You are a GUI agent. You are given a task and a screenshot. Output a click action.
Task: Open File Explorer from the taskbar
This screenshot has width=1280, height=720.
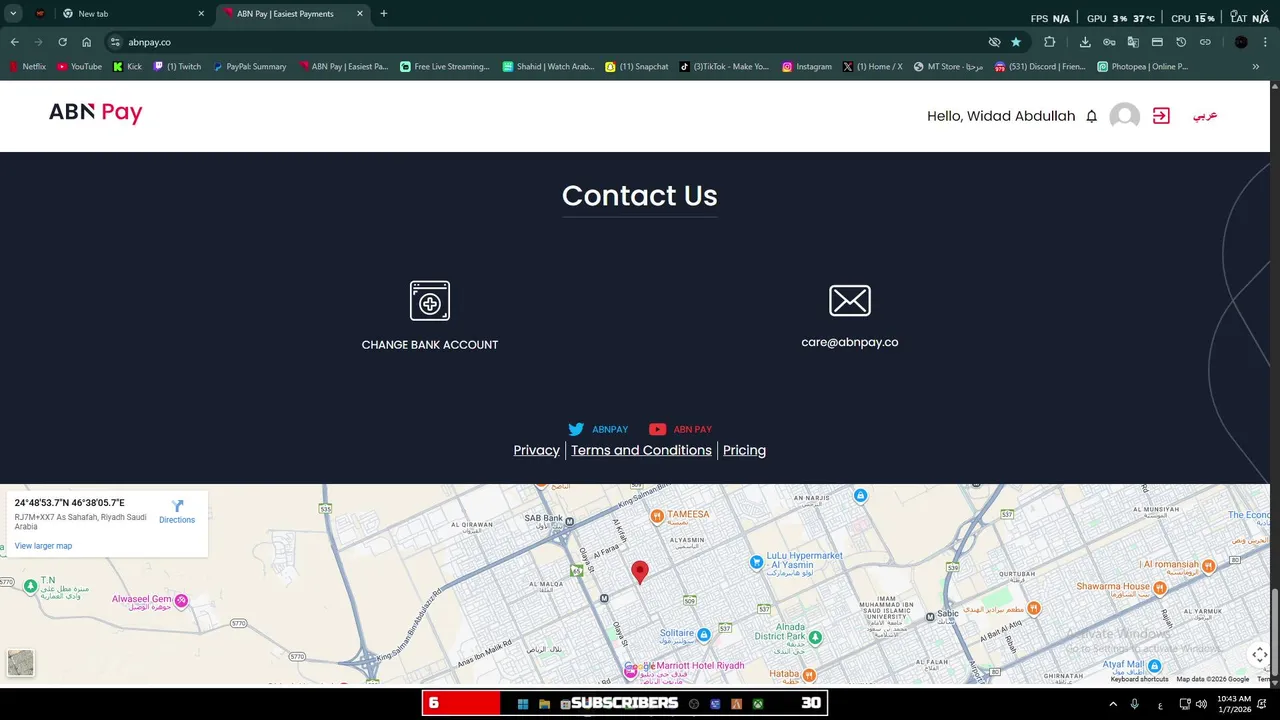pos(544,703)
